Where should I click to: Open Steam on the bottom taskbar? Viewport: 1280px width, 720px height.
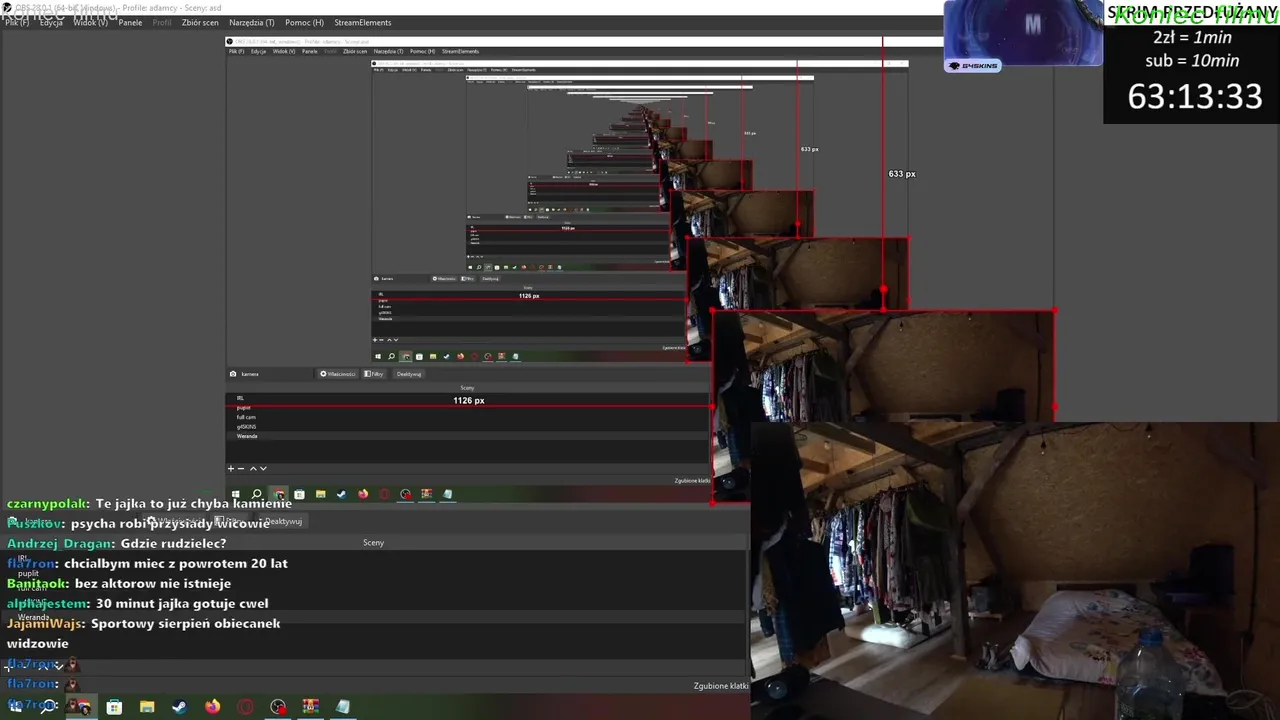[179, 707]
